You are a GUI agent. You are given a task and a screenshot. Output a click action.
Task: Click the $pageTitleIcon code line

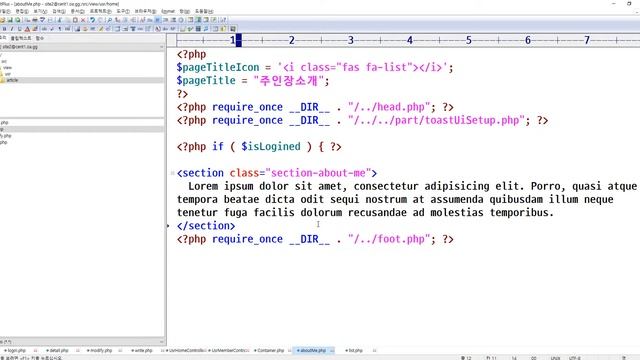click(x=315, y=67)
